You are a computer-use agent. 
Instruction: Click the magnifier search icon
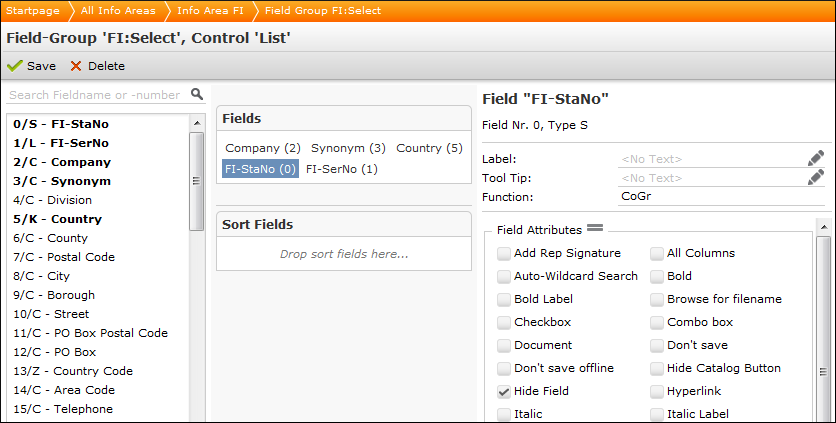197,94
